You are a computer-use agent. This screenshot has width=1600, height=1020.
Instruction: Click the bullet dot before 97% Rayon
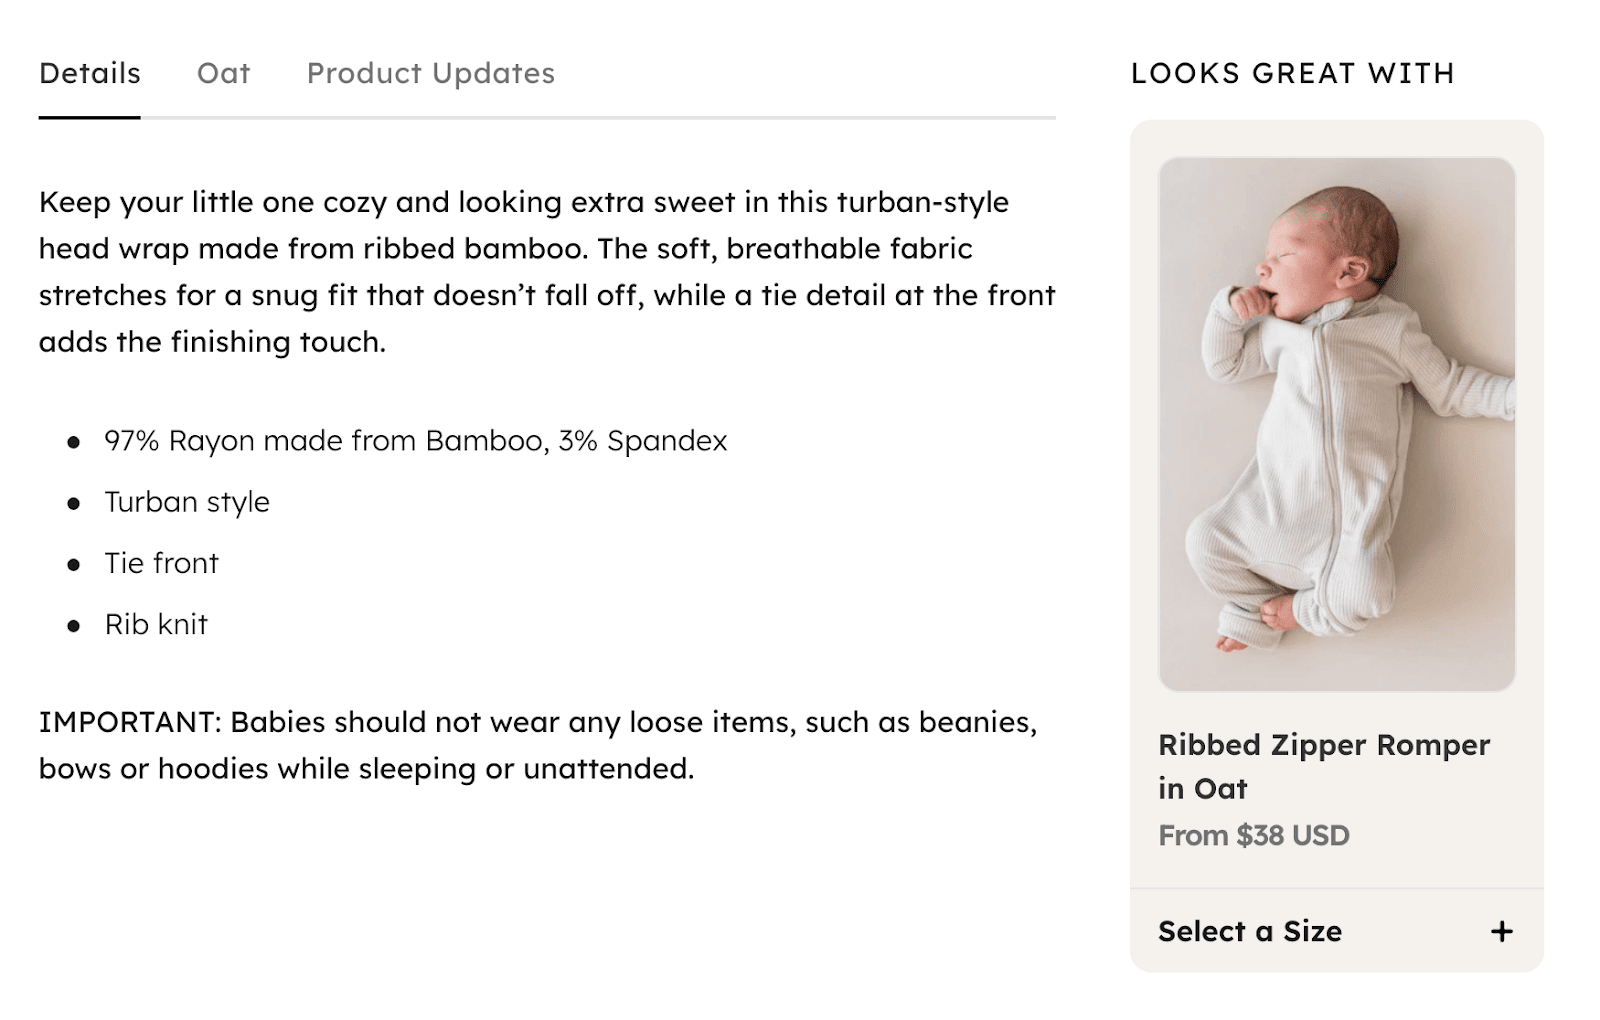(x=73, y=442)
